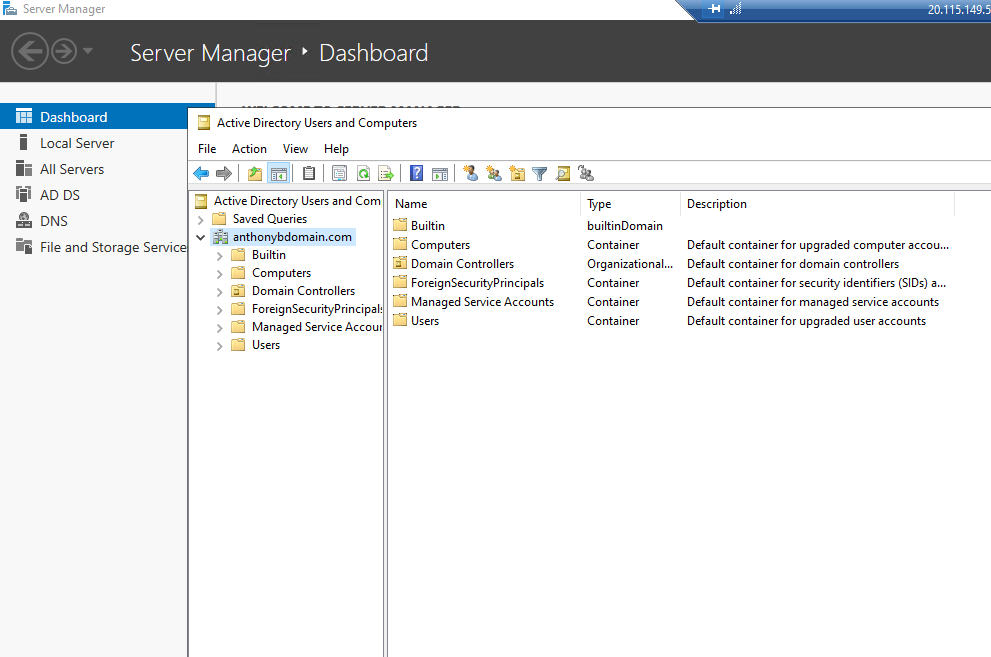This screenshot has width=991, height=657.
Task: Expand the Users node in tree
Action: (219, 346)
